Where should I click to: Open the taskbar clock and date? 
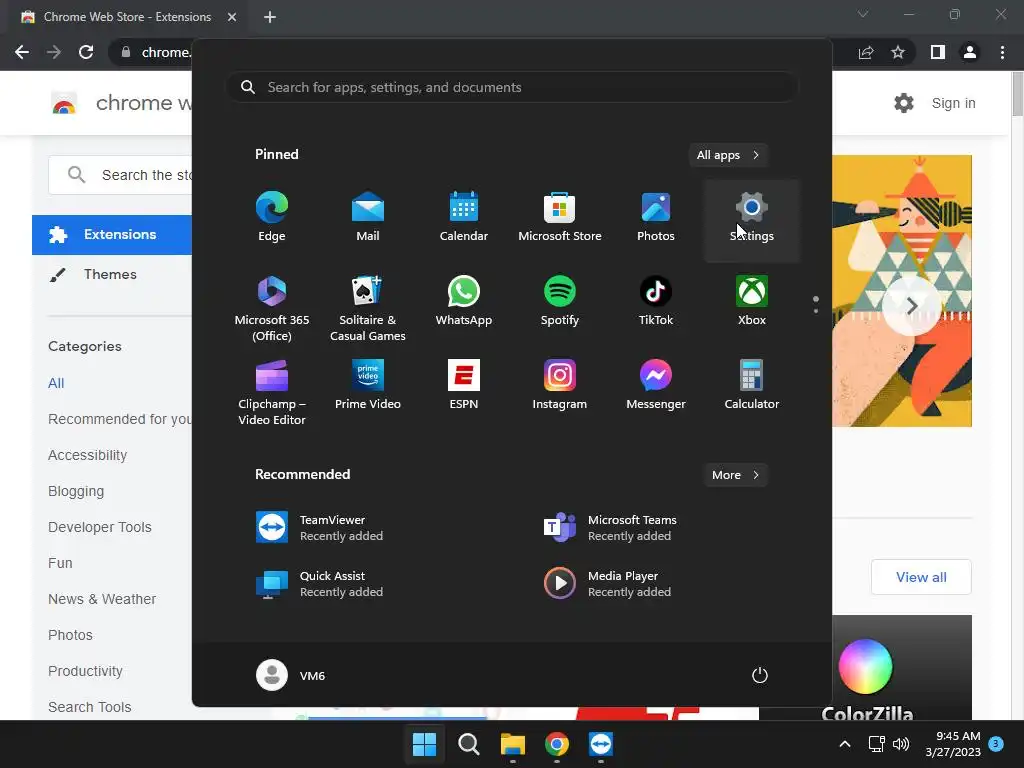pyautogui.click(x=953, y=744)
